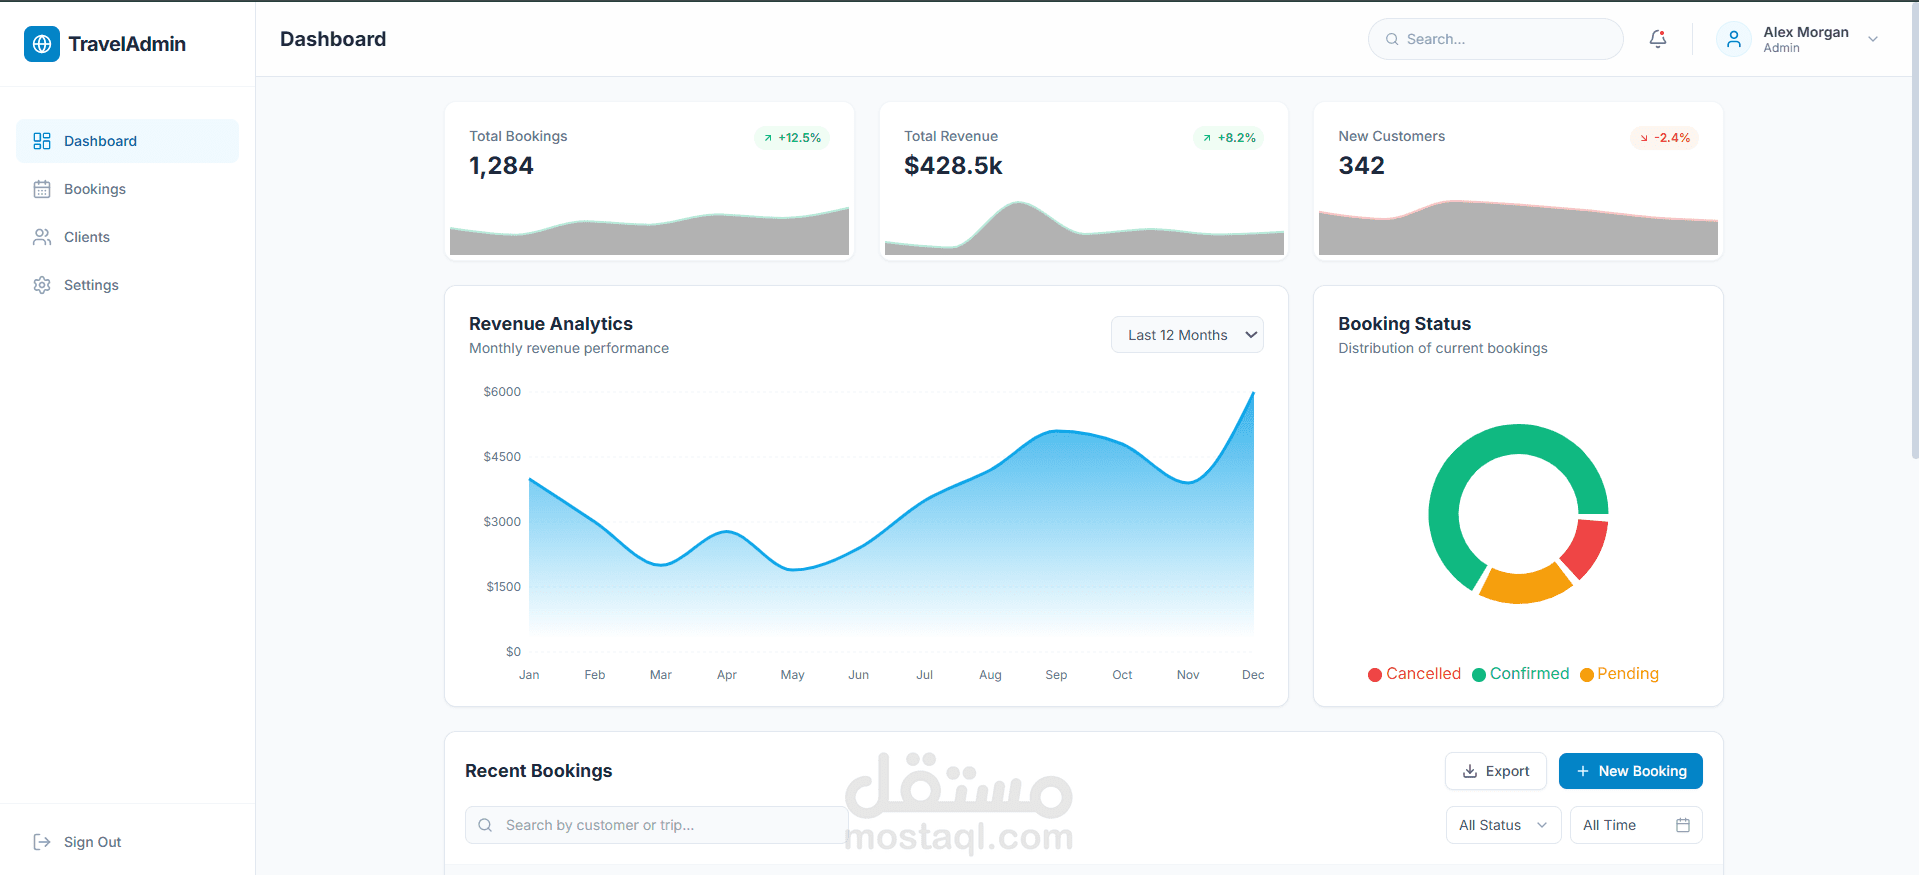Open the Dashboard menu item
Viewport: 1919px width, 875px height.
pos(128,141)
